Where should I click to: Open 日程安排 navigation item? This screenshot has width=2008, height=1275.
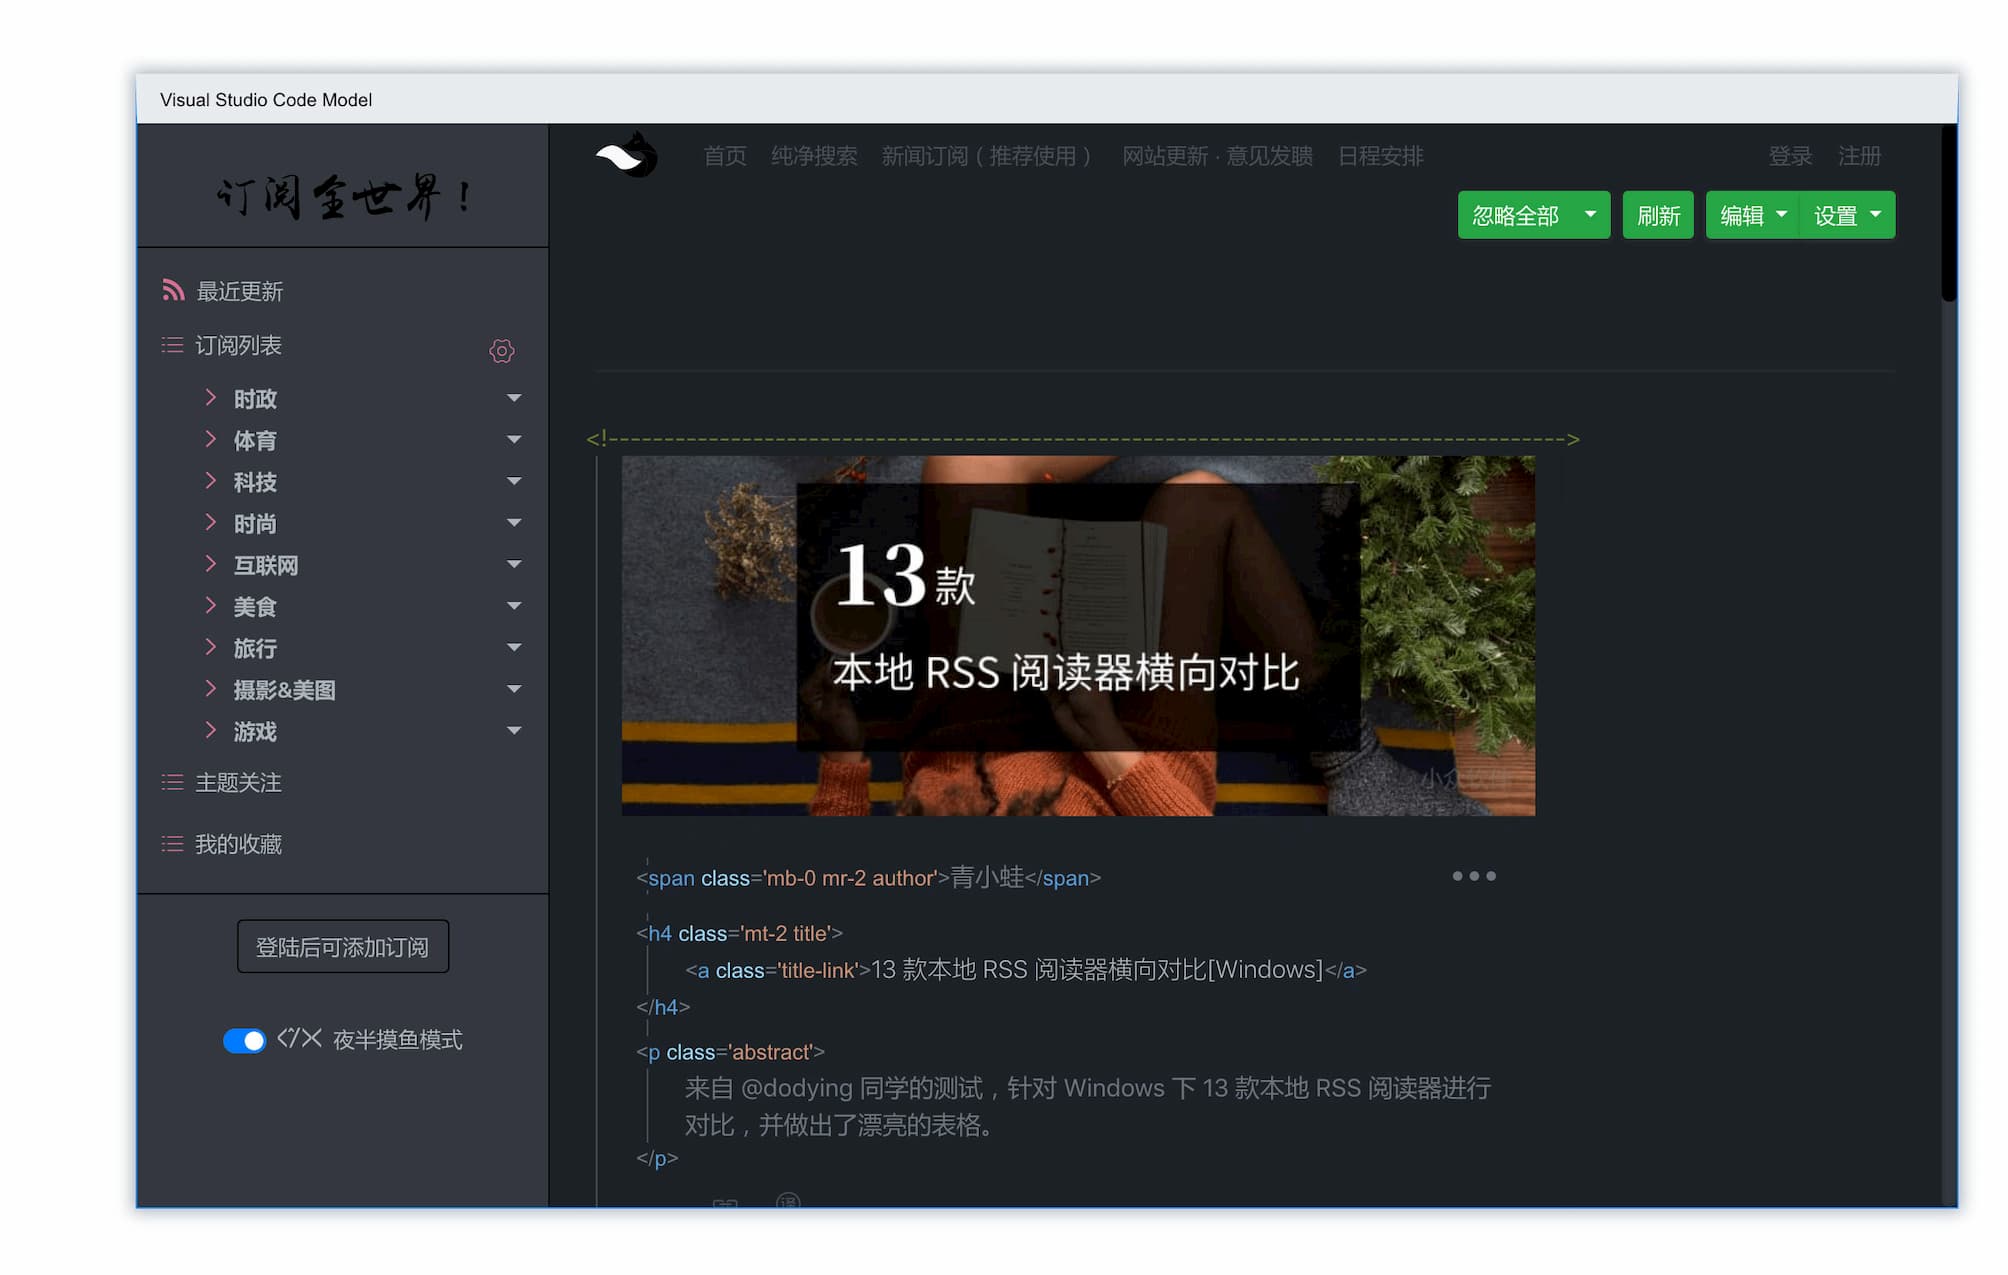[1381, 156]
